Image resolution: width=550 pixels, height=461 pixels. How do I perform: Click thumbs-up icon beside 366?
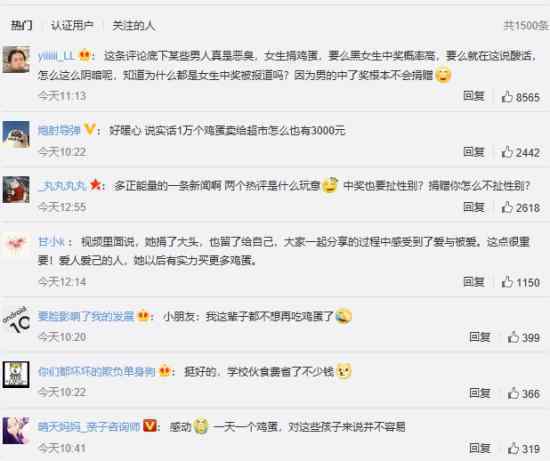513,393
